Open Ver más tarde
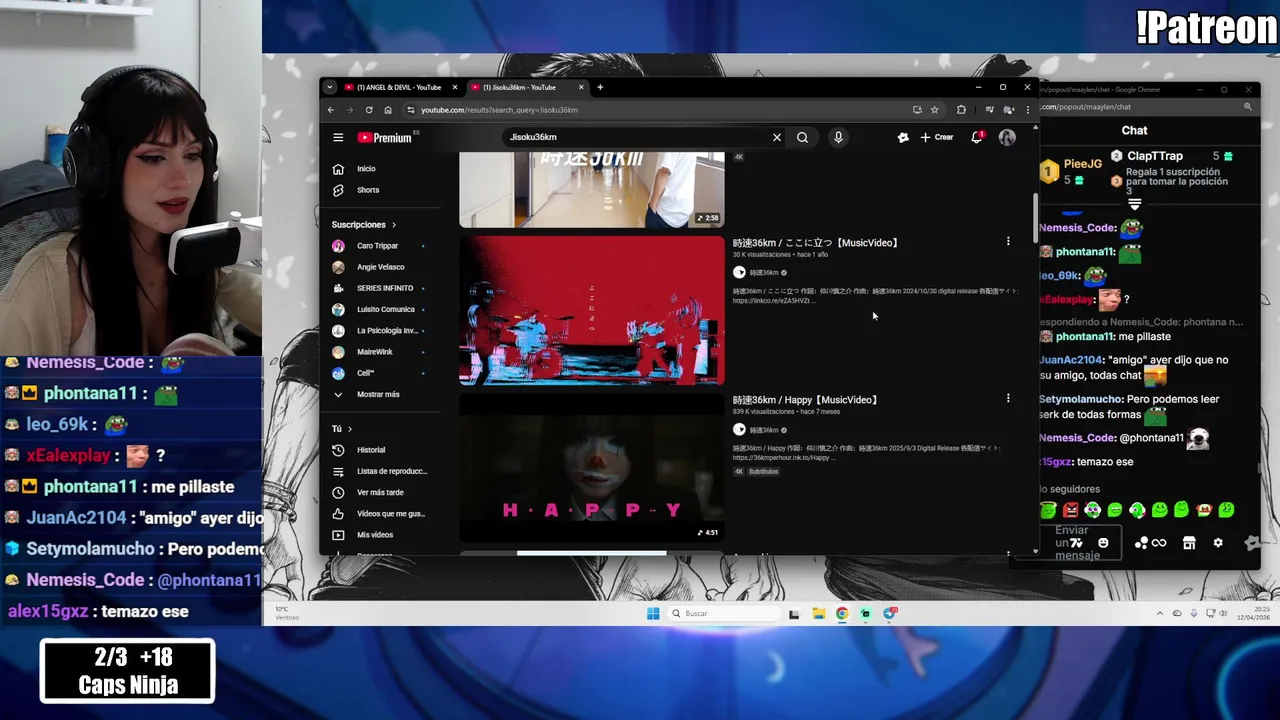The height and width of the screenshot is (720, 1280). click(x=380, y=492)
